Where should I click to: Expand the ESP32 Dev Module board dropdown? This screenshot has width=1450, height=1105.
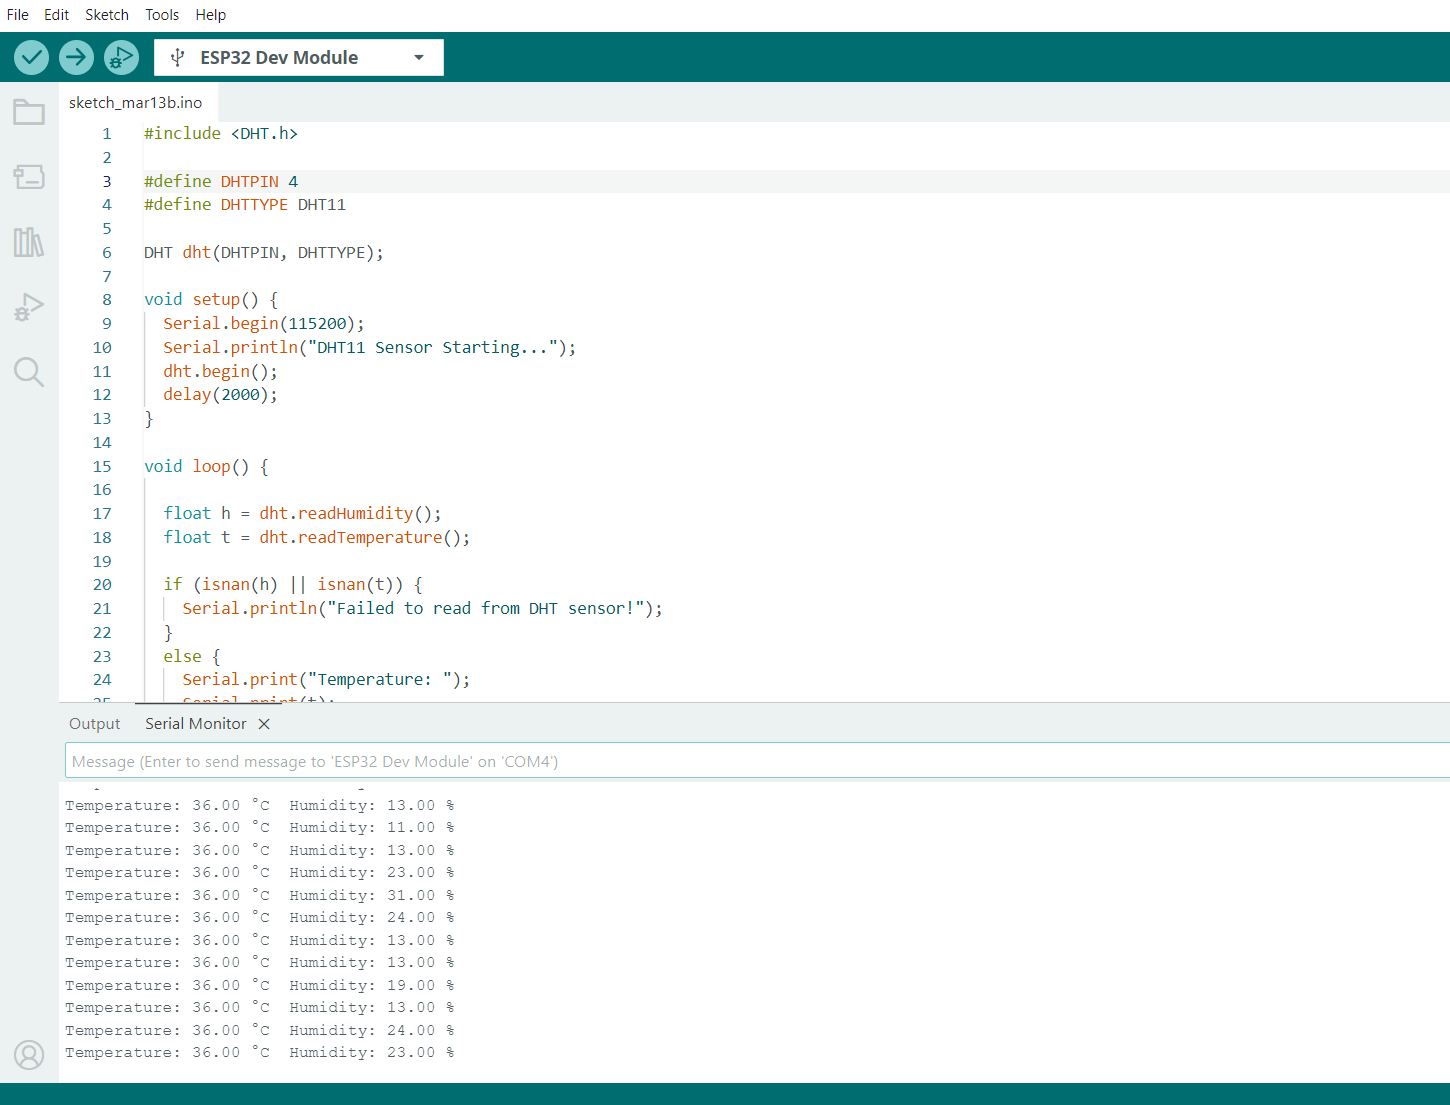pyautogui.click(x=299, y=57)
